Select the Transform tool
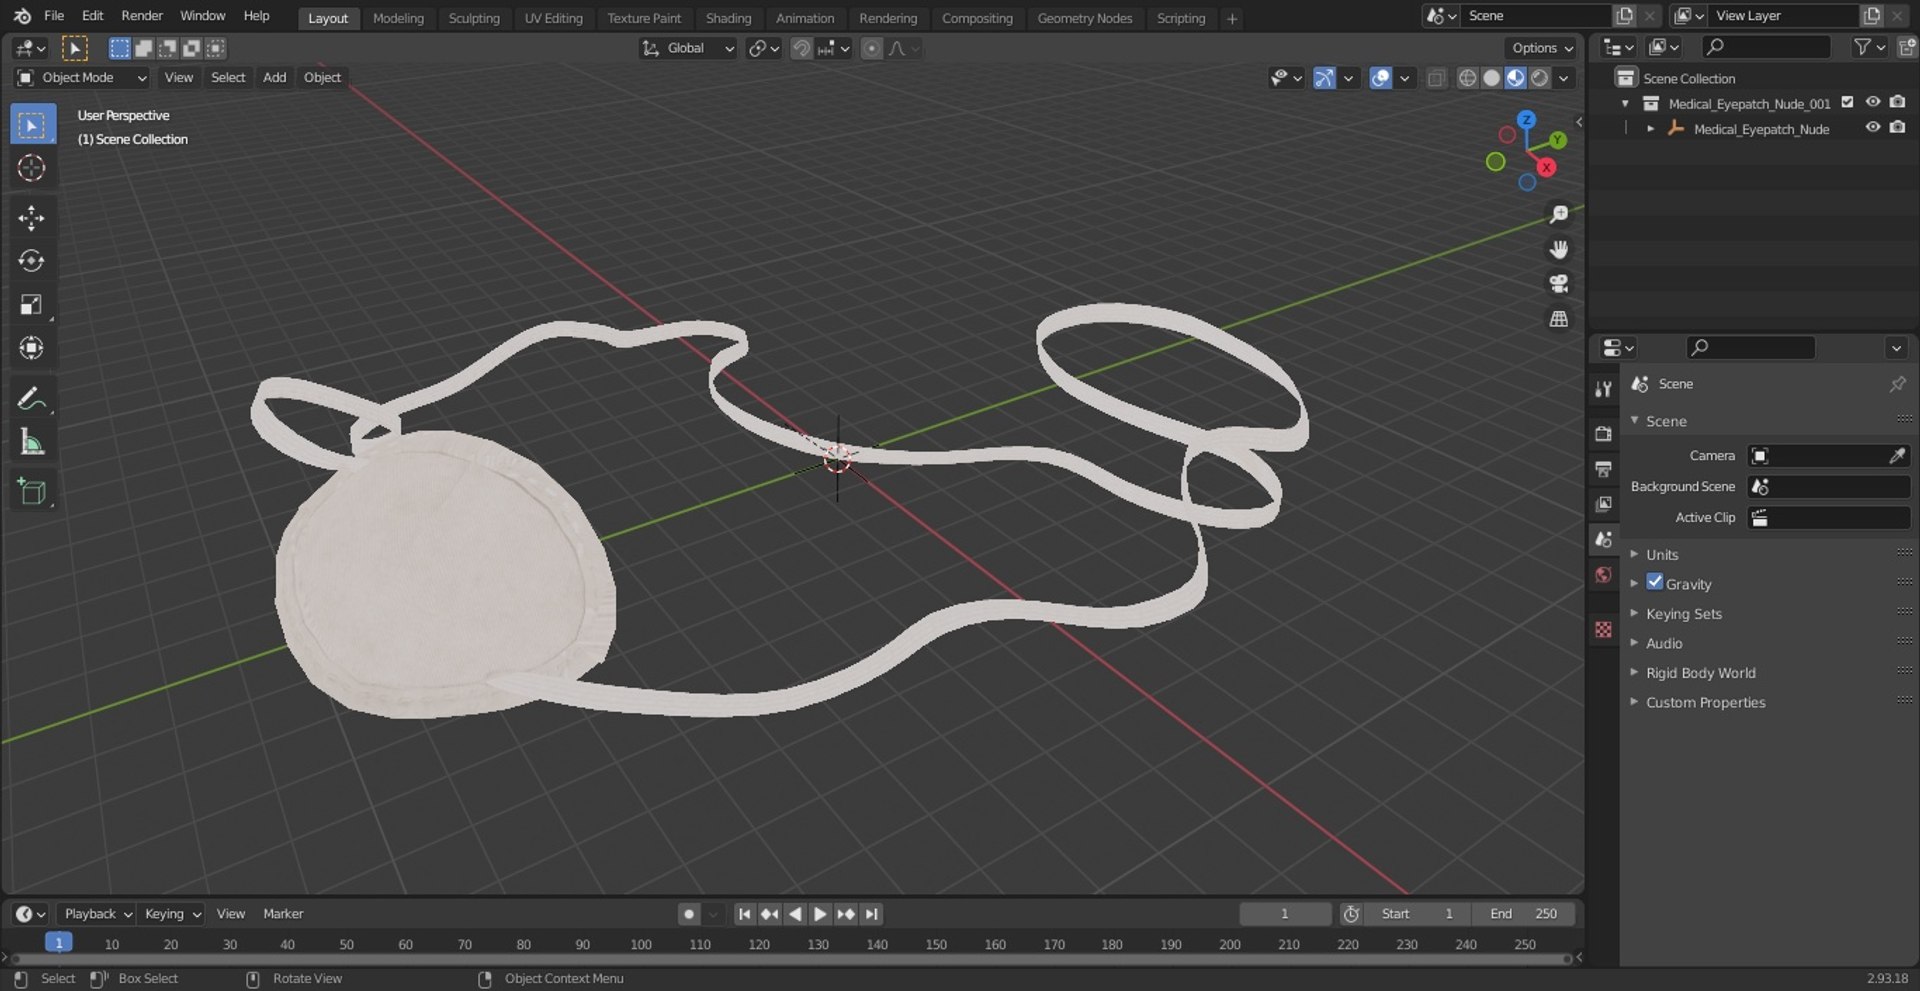 32,348
